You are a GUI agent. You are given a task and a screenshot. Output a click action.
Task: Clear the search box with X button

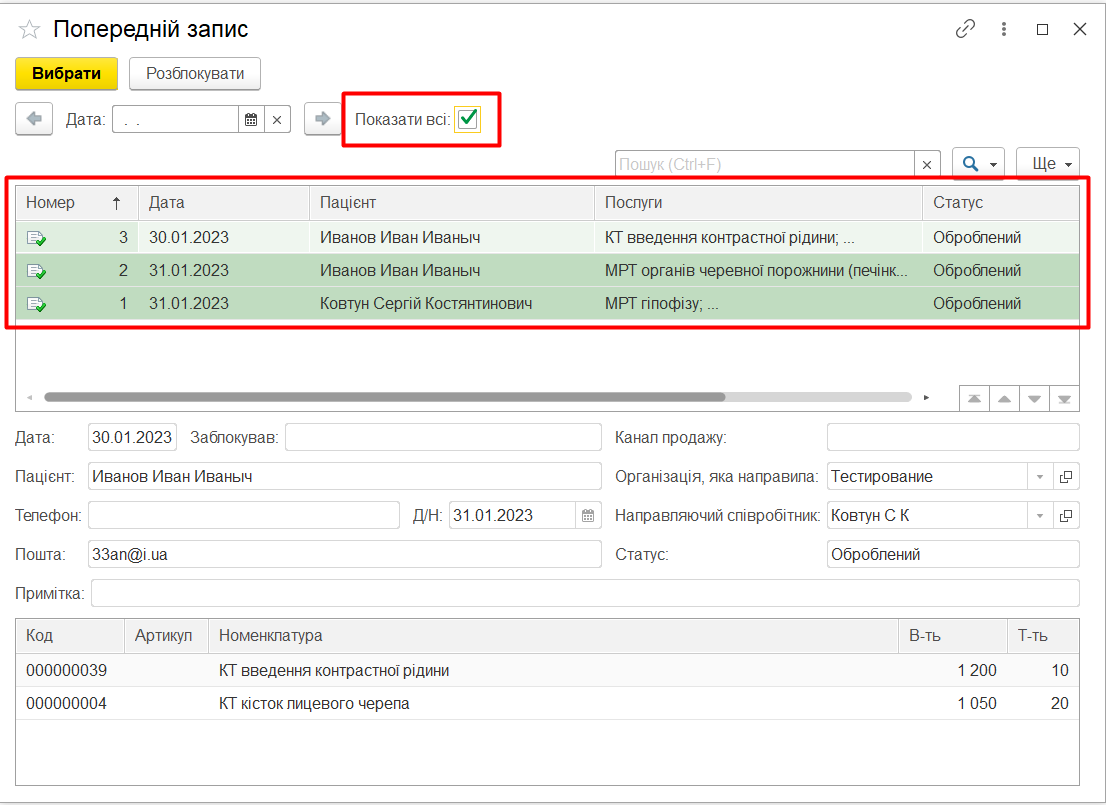[927, 164]
